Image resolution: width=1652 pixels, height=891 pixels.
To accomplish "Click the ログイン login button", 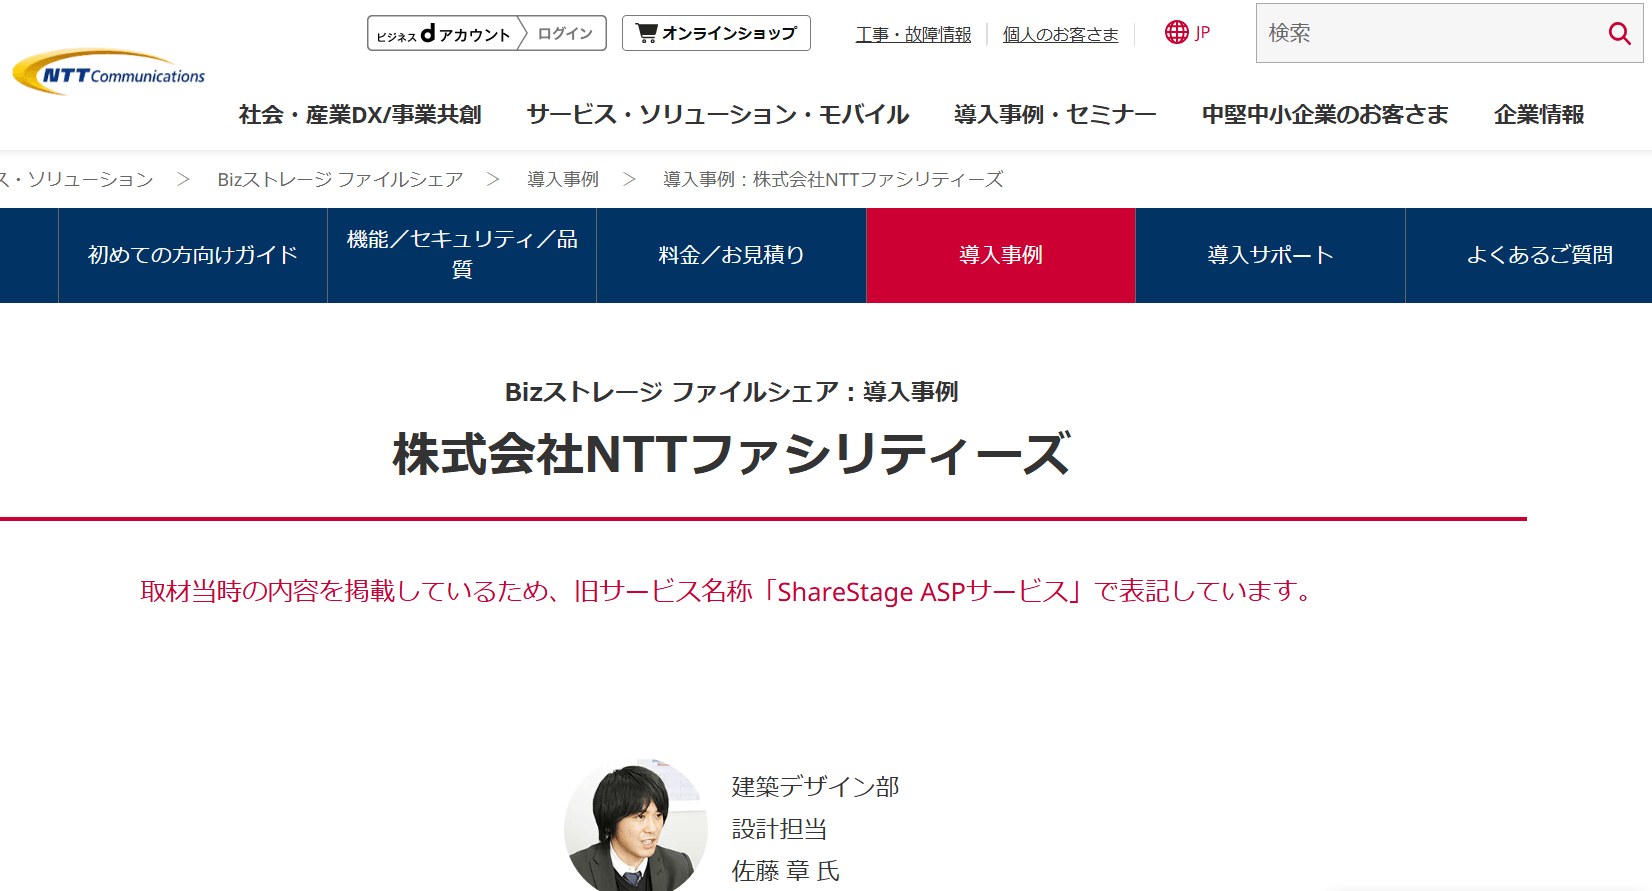I will point(565,33).
